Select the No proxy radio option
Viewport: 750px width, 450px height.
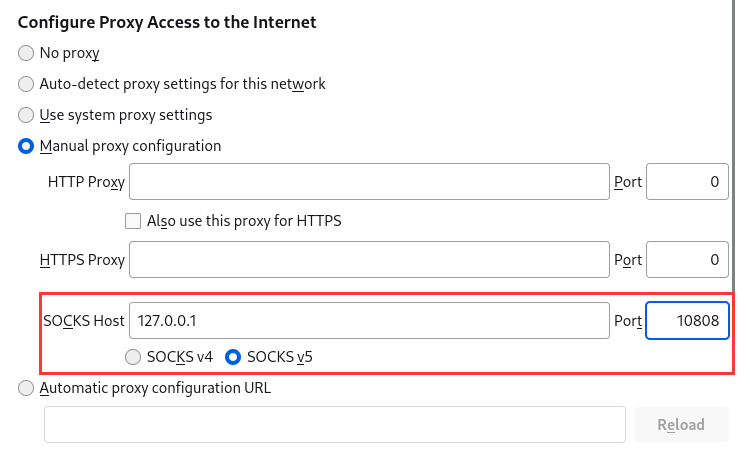pyautogui.click(x=26, y=53)
